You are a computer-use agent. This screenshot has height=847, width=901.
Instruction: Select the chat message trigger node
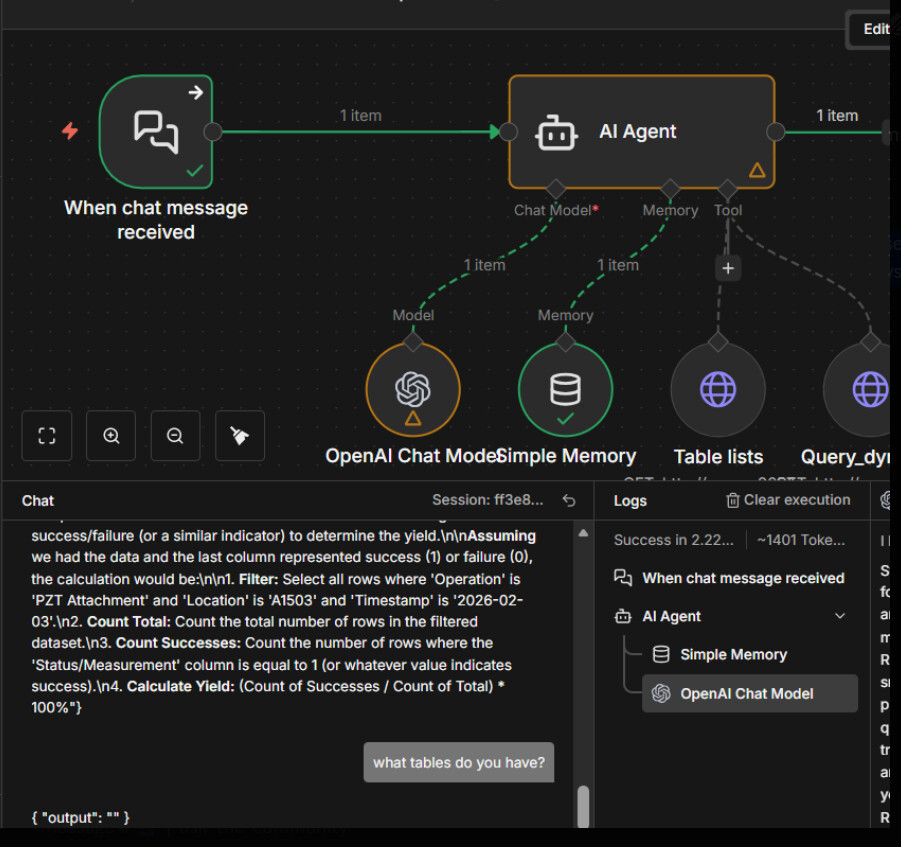(x=156, y=131)
